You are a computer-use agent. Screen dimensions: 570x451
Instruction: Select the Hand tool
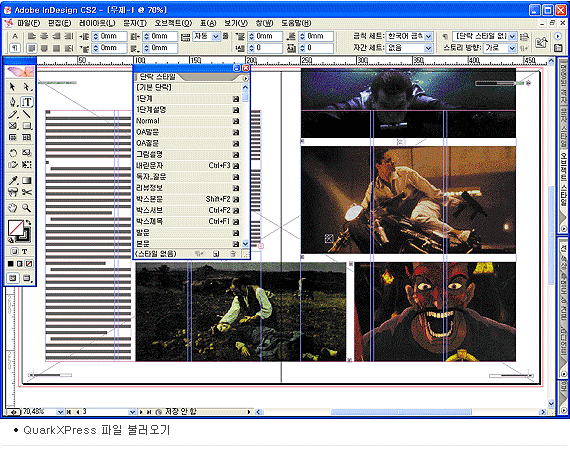coord(13,208)
